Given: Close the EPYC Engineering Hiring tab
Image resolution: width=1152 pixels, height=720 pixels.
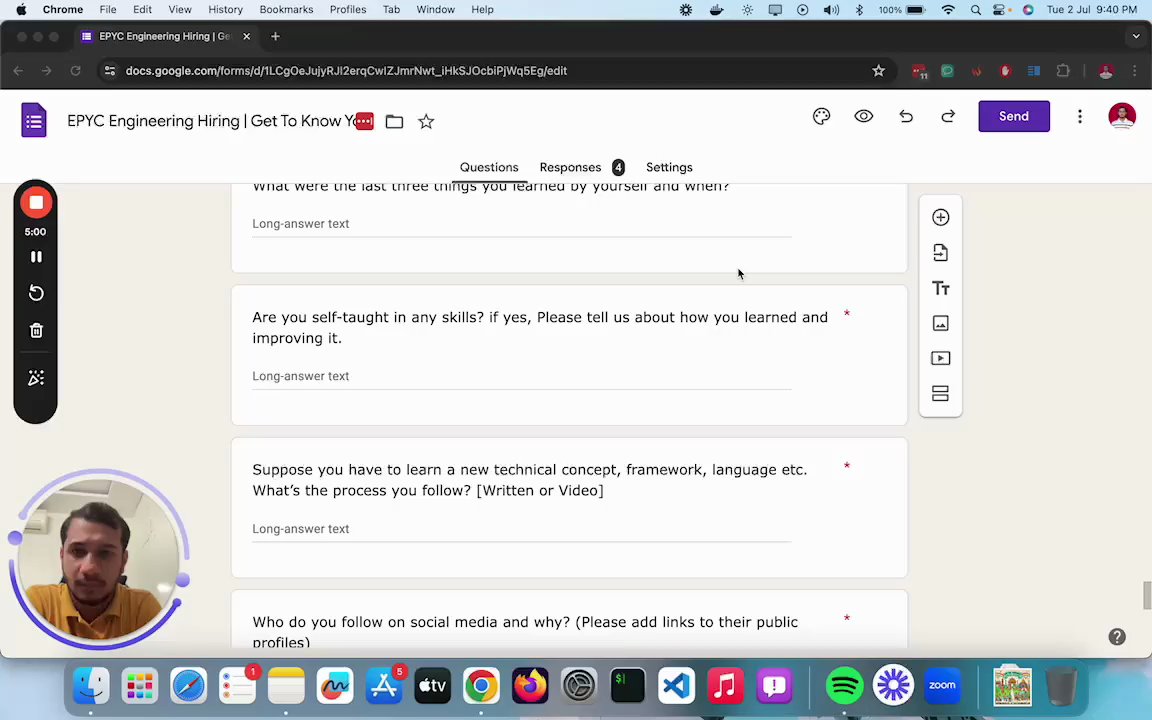Looking at the screenshot, I should 246,36.
